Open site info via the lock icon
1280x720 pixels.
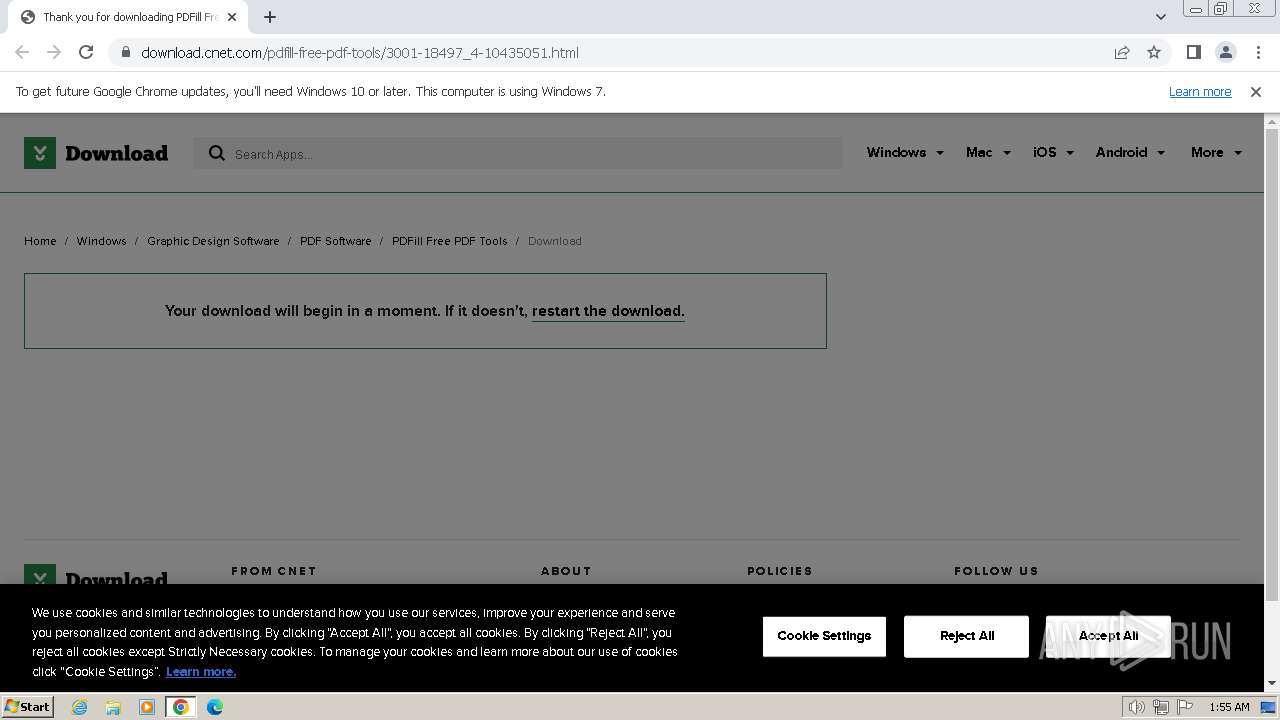pos(126,52)
